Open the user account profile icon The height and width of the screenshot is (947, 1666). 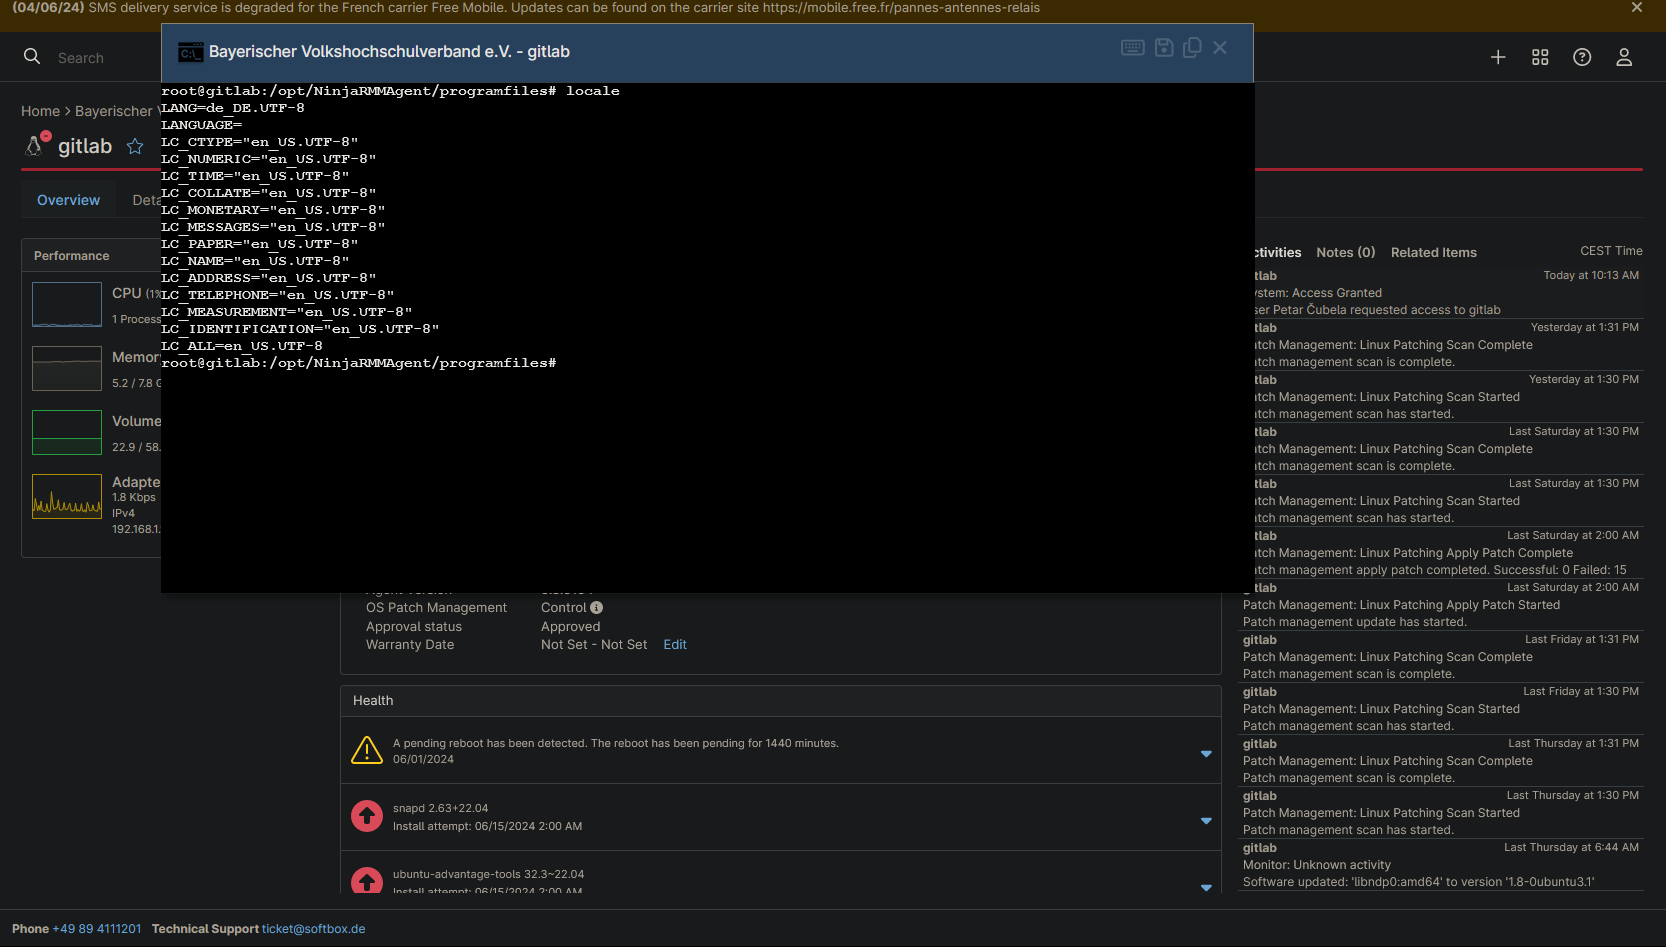pyautogui.click(x=1624, y=58)
